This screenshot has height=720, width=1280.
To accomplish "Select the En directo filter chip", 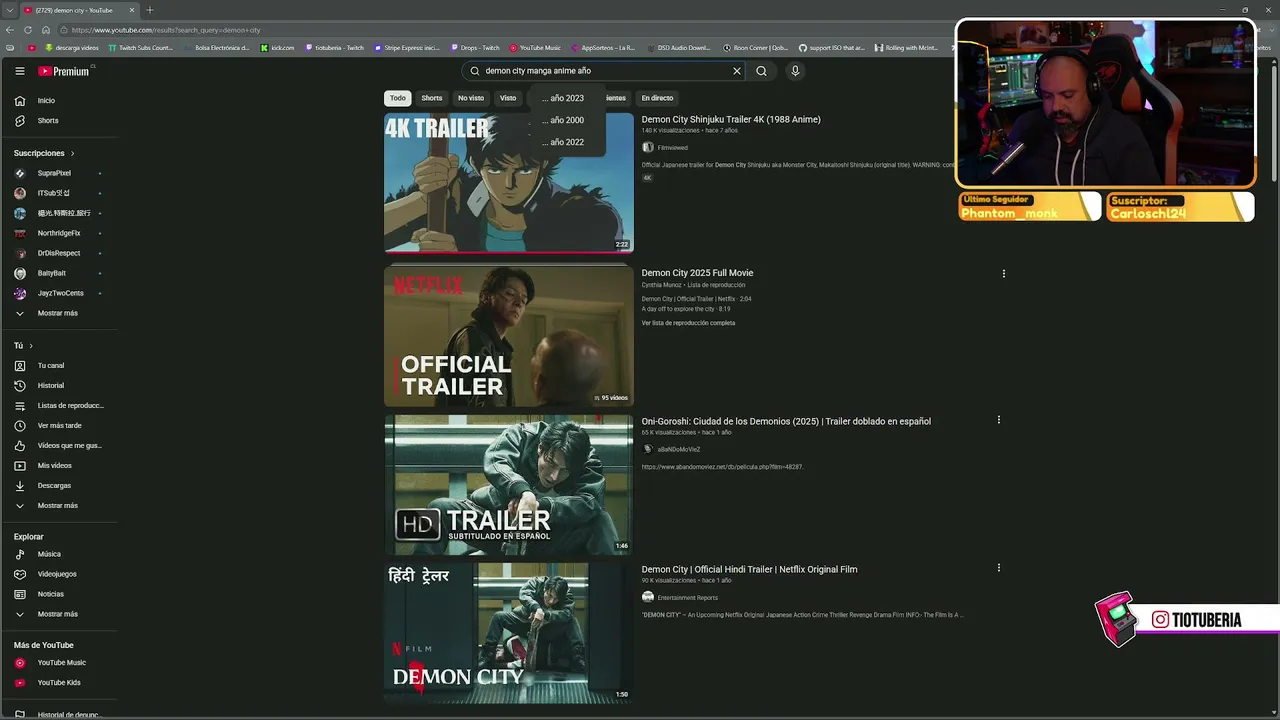I will tap(657, 98).
